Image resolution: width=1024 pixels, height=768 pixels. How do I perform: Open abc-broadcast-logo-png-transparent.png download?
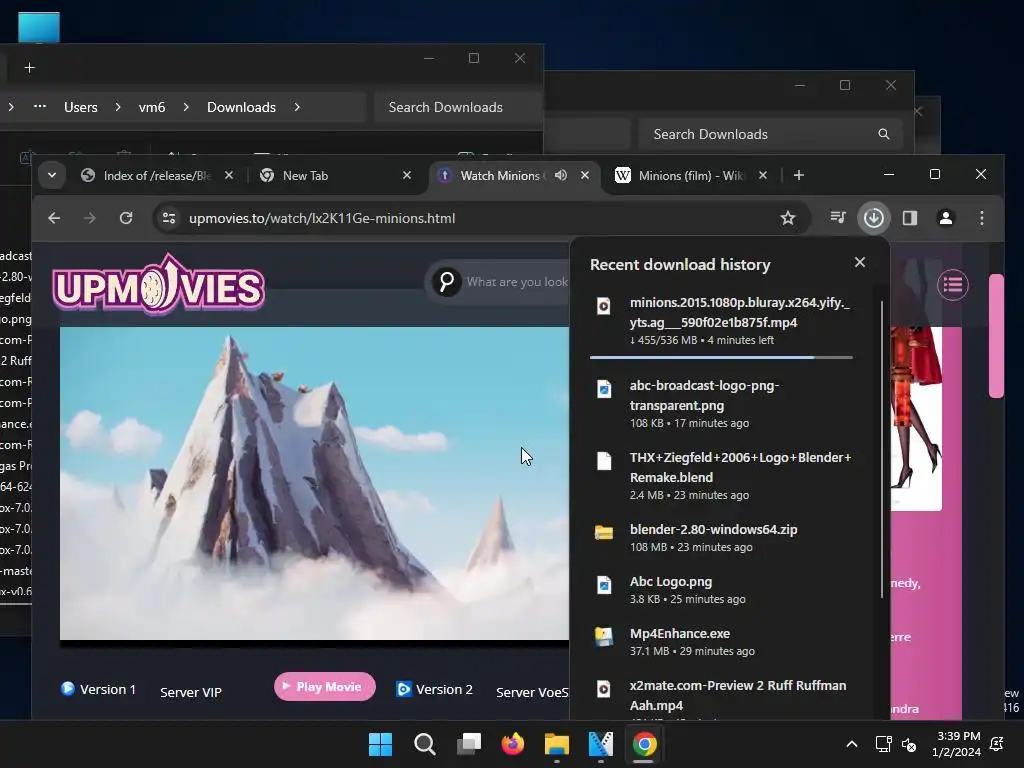pos(722,404)
